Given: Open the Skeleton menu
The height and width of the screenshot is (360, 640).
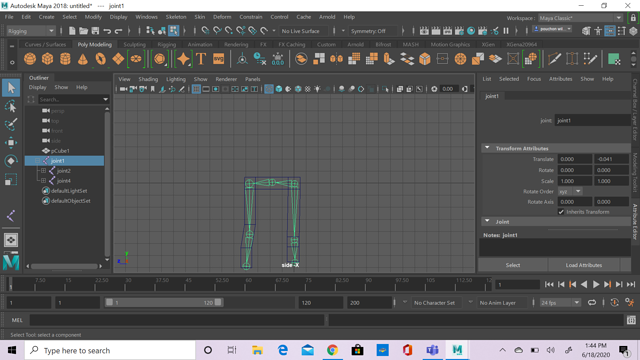Looking at the screenshot, I should point(176,17).
